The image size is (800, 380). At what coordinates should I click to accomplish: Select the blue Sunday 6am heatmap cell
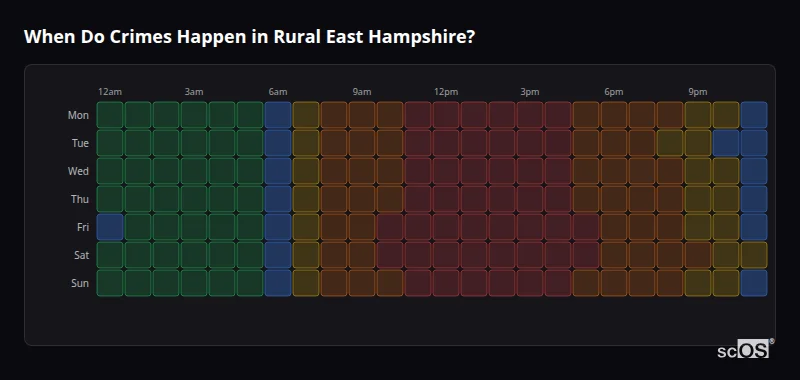click(x=278, y=283)
